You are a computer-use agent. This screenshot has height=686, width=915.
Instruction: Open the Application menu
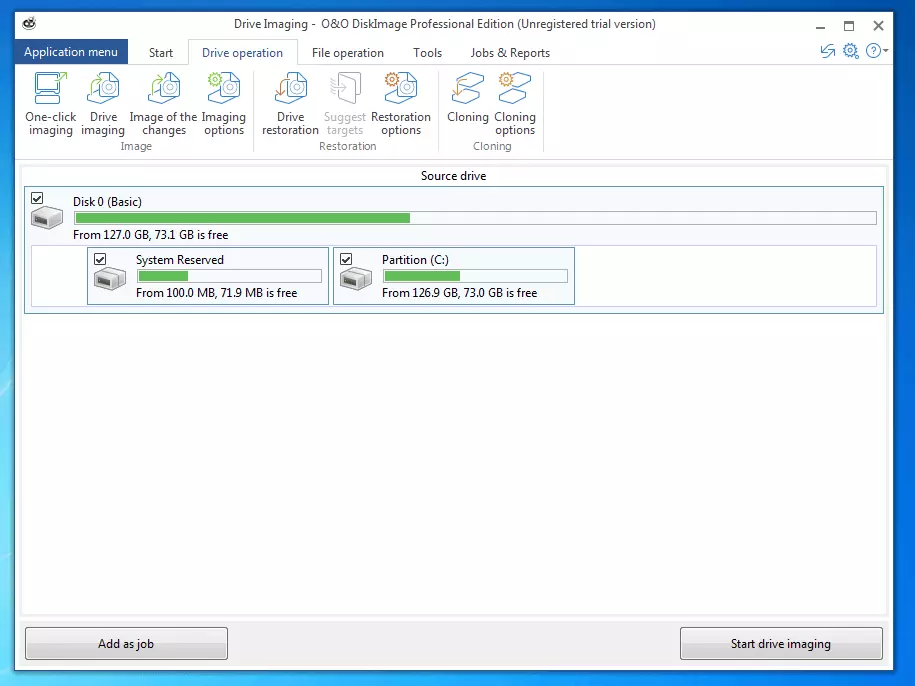pos(71,52)
